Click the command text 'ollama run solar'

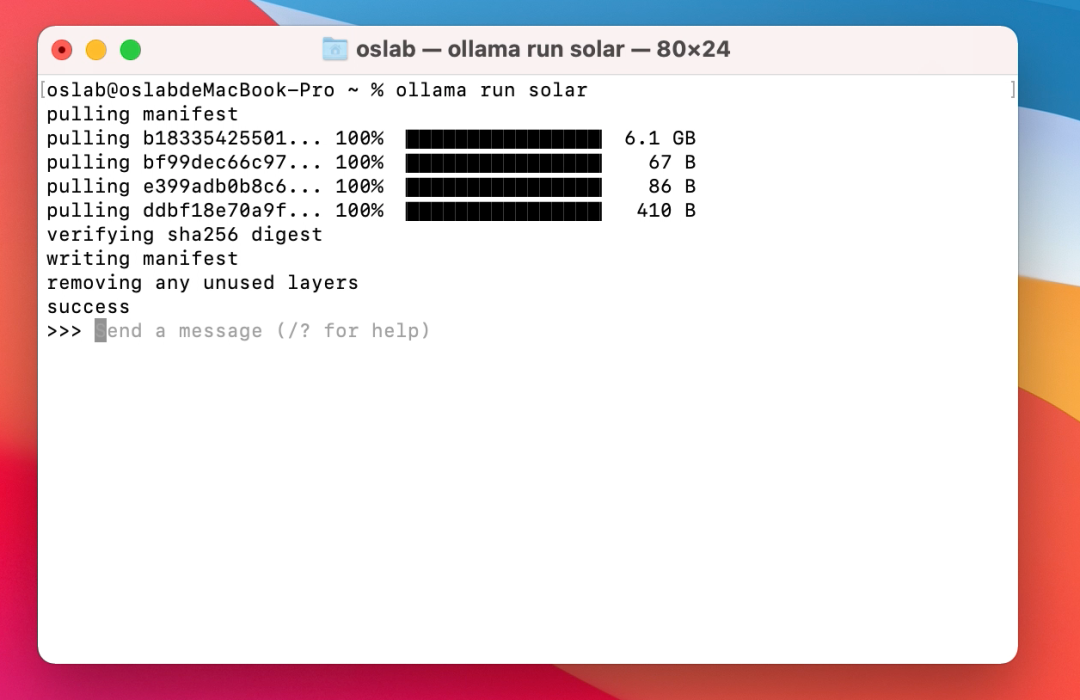click(491, 90)
